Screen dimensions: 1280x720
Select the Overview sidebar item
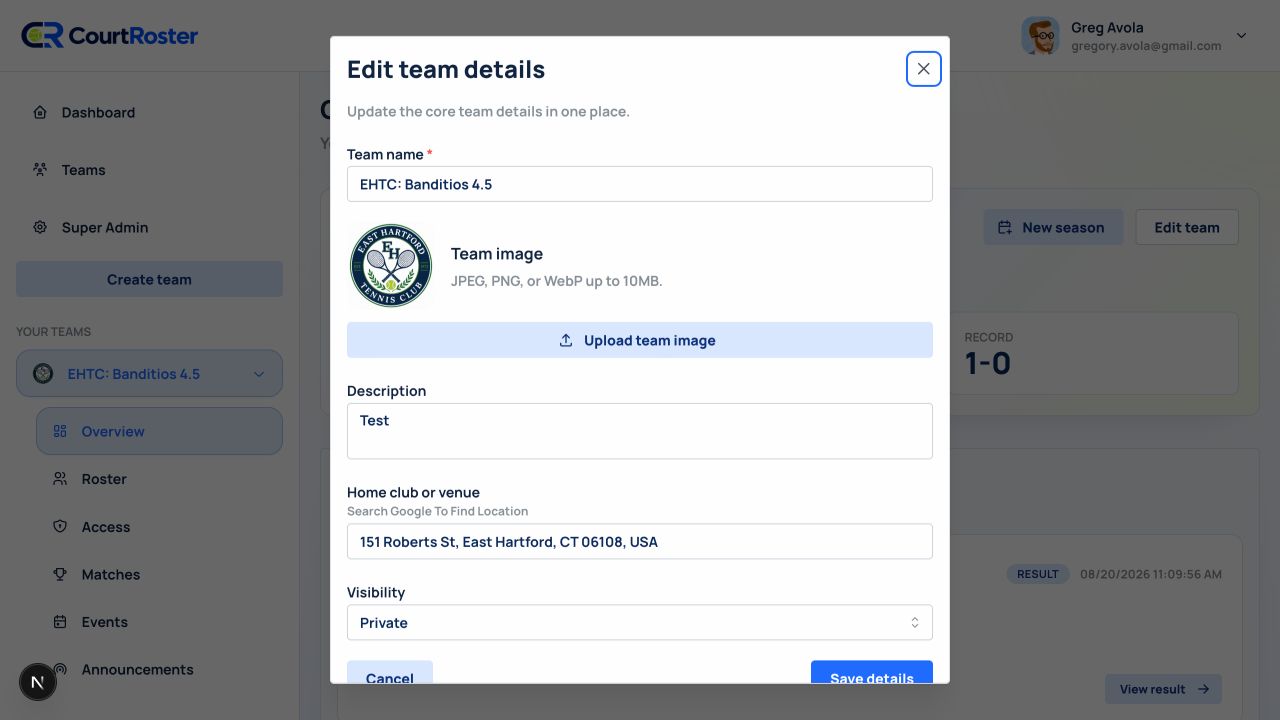[160, 431]
